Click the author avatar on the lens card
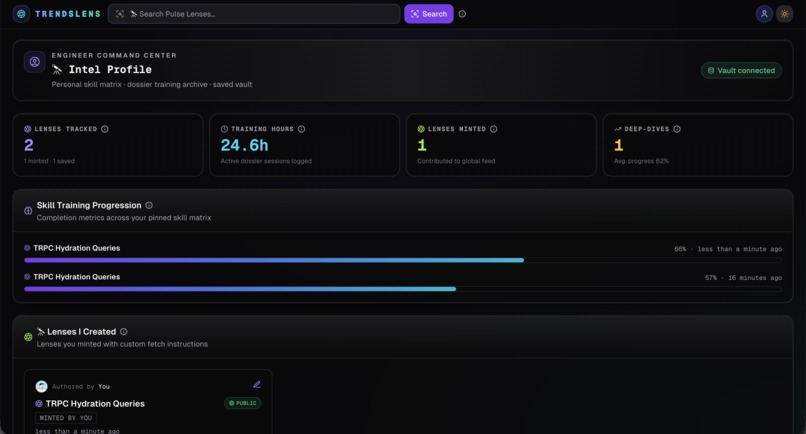This screenshot has width=806, height=434. [42, 386]
